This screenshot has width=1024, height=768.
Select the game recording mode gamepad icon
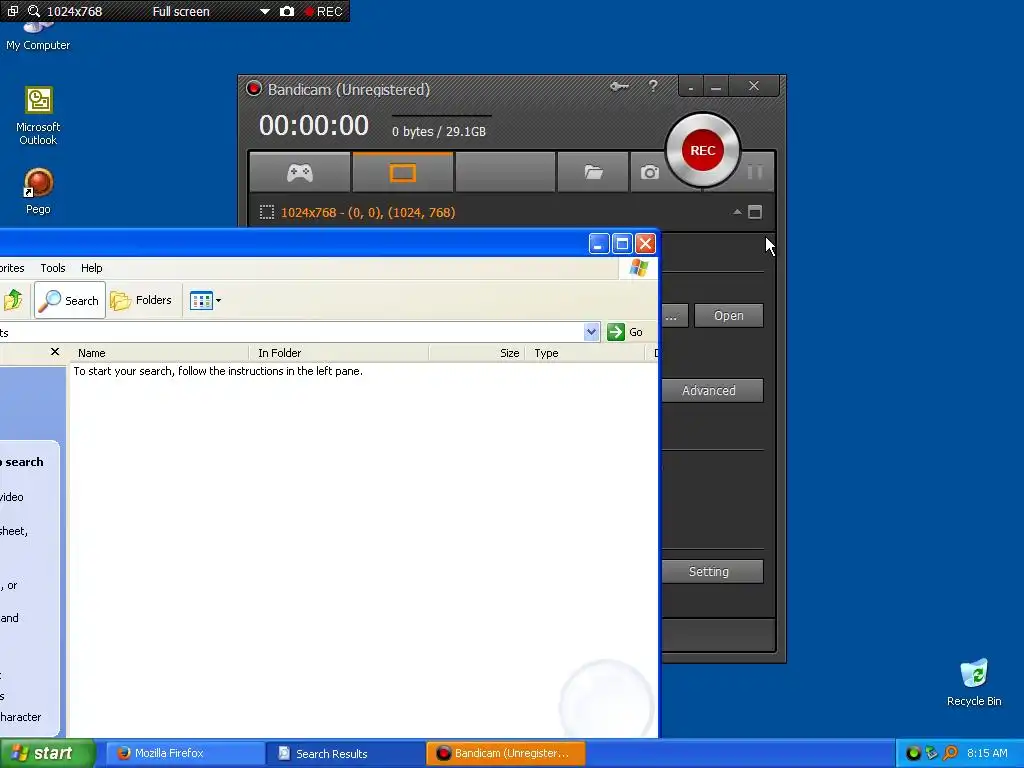pyautogui.click(x=300, y=172)
